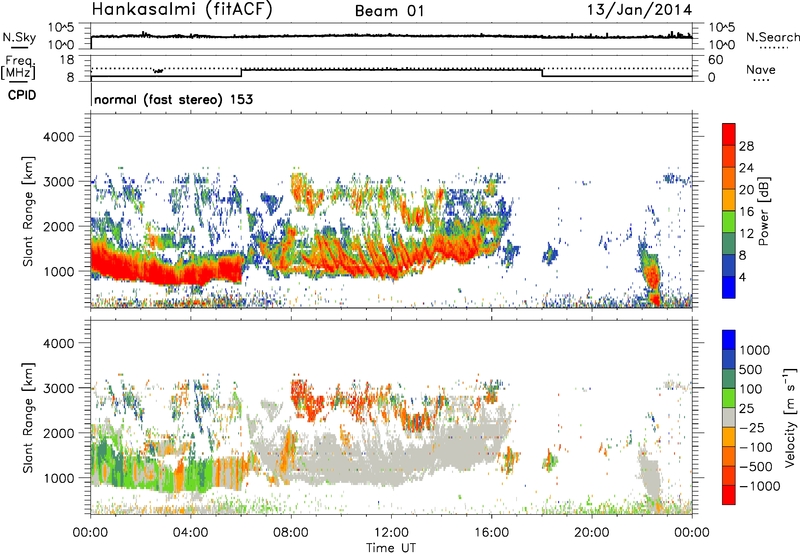
Task: Click the N.Search legend label
Action: tap(773, 37)
